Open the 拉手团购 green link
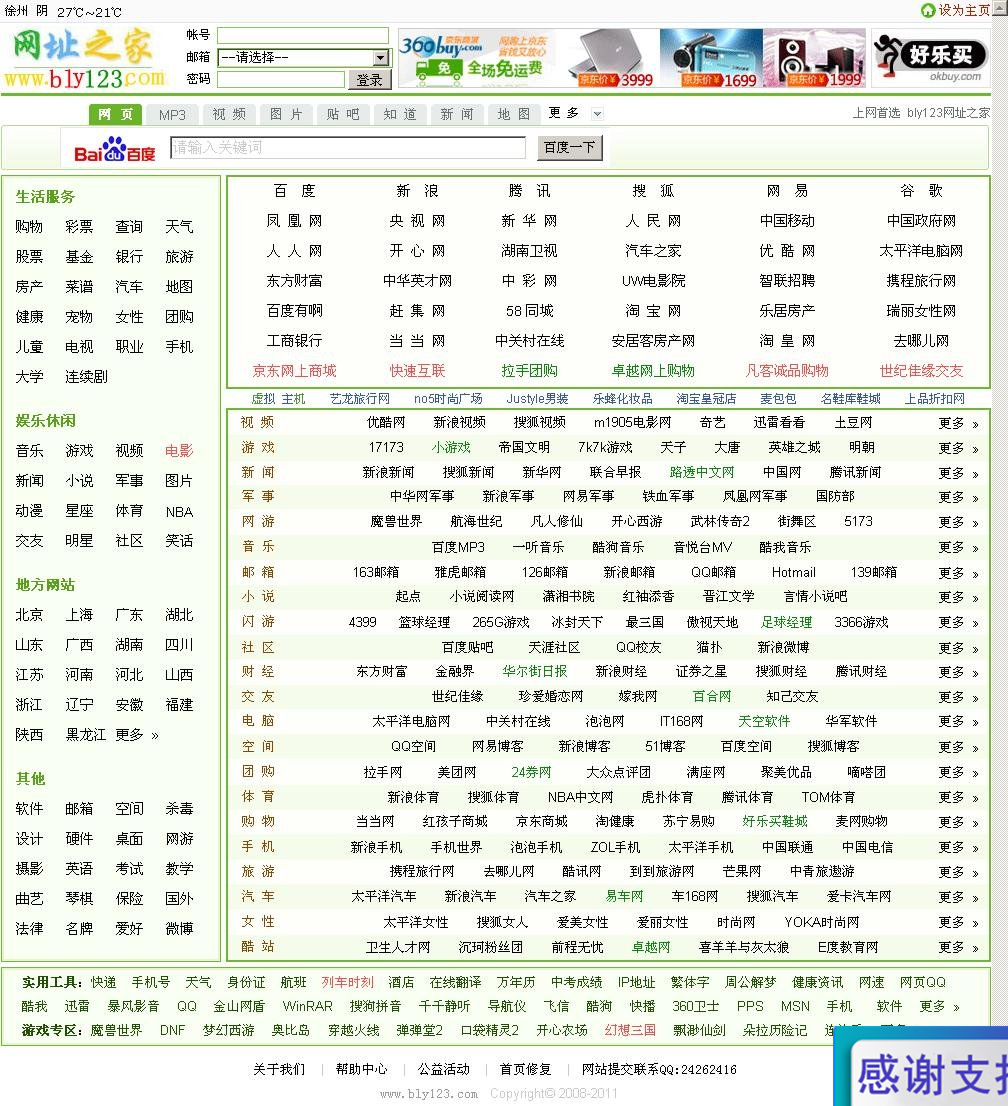This screenshot has width=1008, height=1106. pos(529,371)
